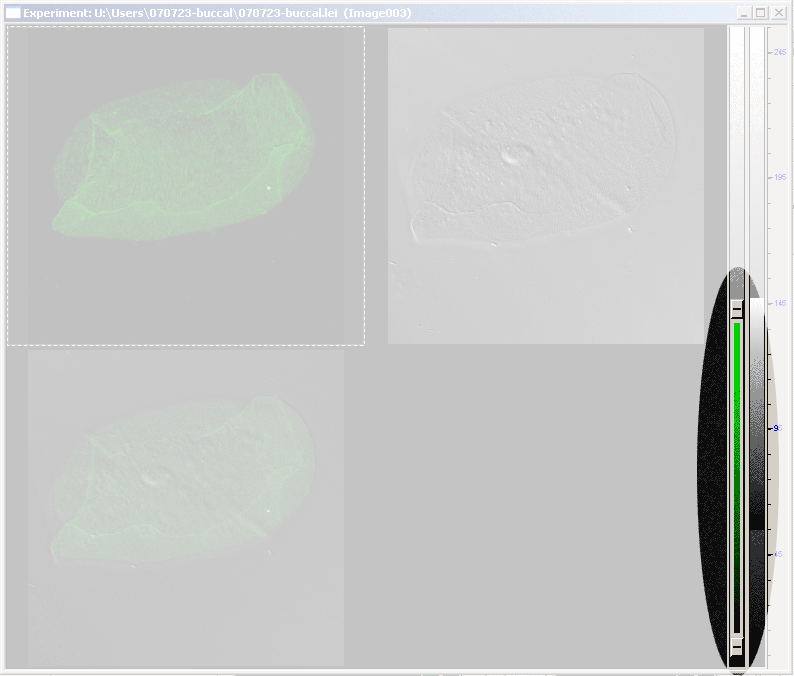Click the 95 mark on the intensity scale
The height and width of the screenshot is (676, 794).
(x=777, y=428)
